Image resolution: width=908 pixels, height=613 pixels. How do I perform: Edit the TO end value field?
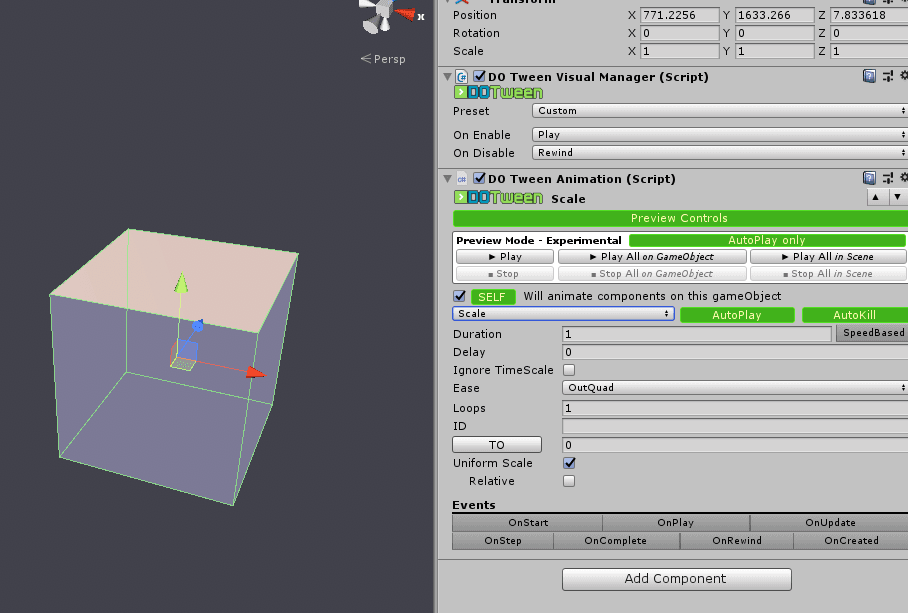pyautogui.click(x=735, y=445)
